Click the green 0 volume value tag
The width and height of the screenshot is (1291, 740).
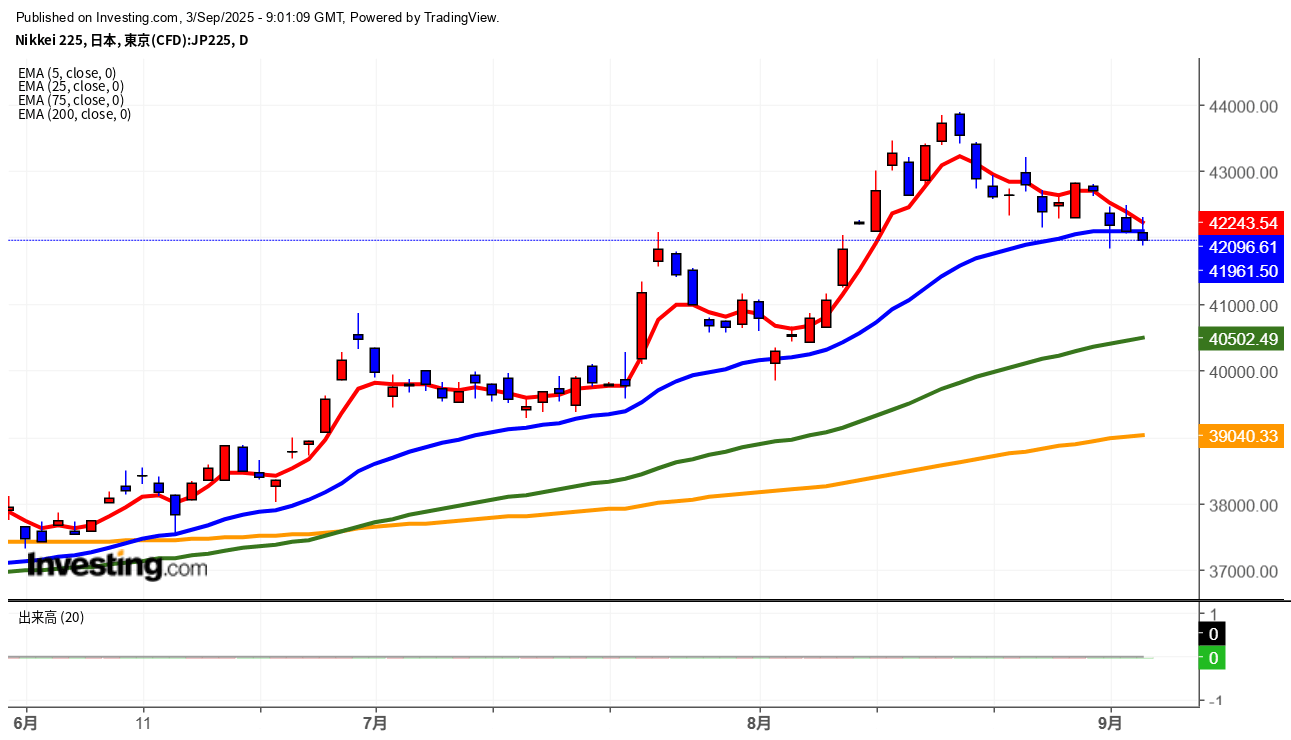point(1213,658)
